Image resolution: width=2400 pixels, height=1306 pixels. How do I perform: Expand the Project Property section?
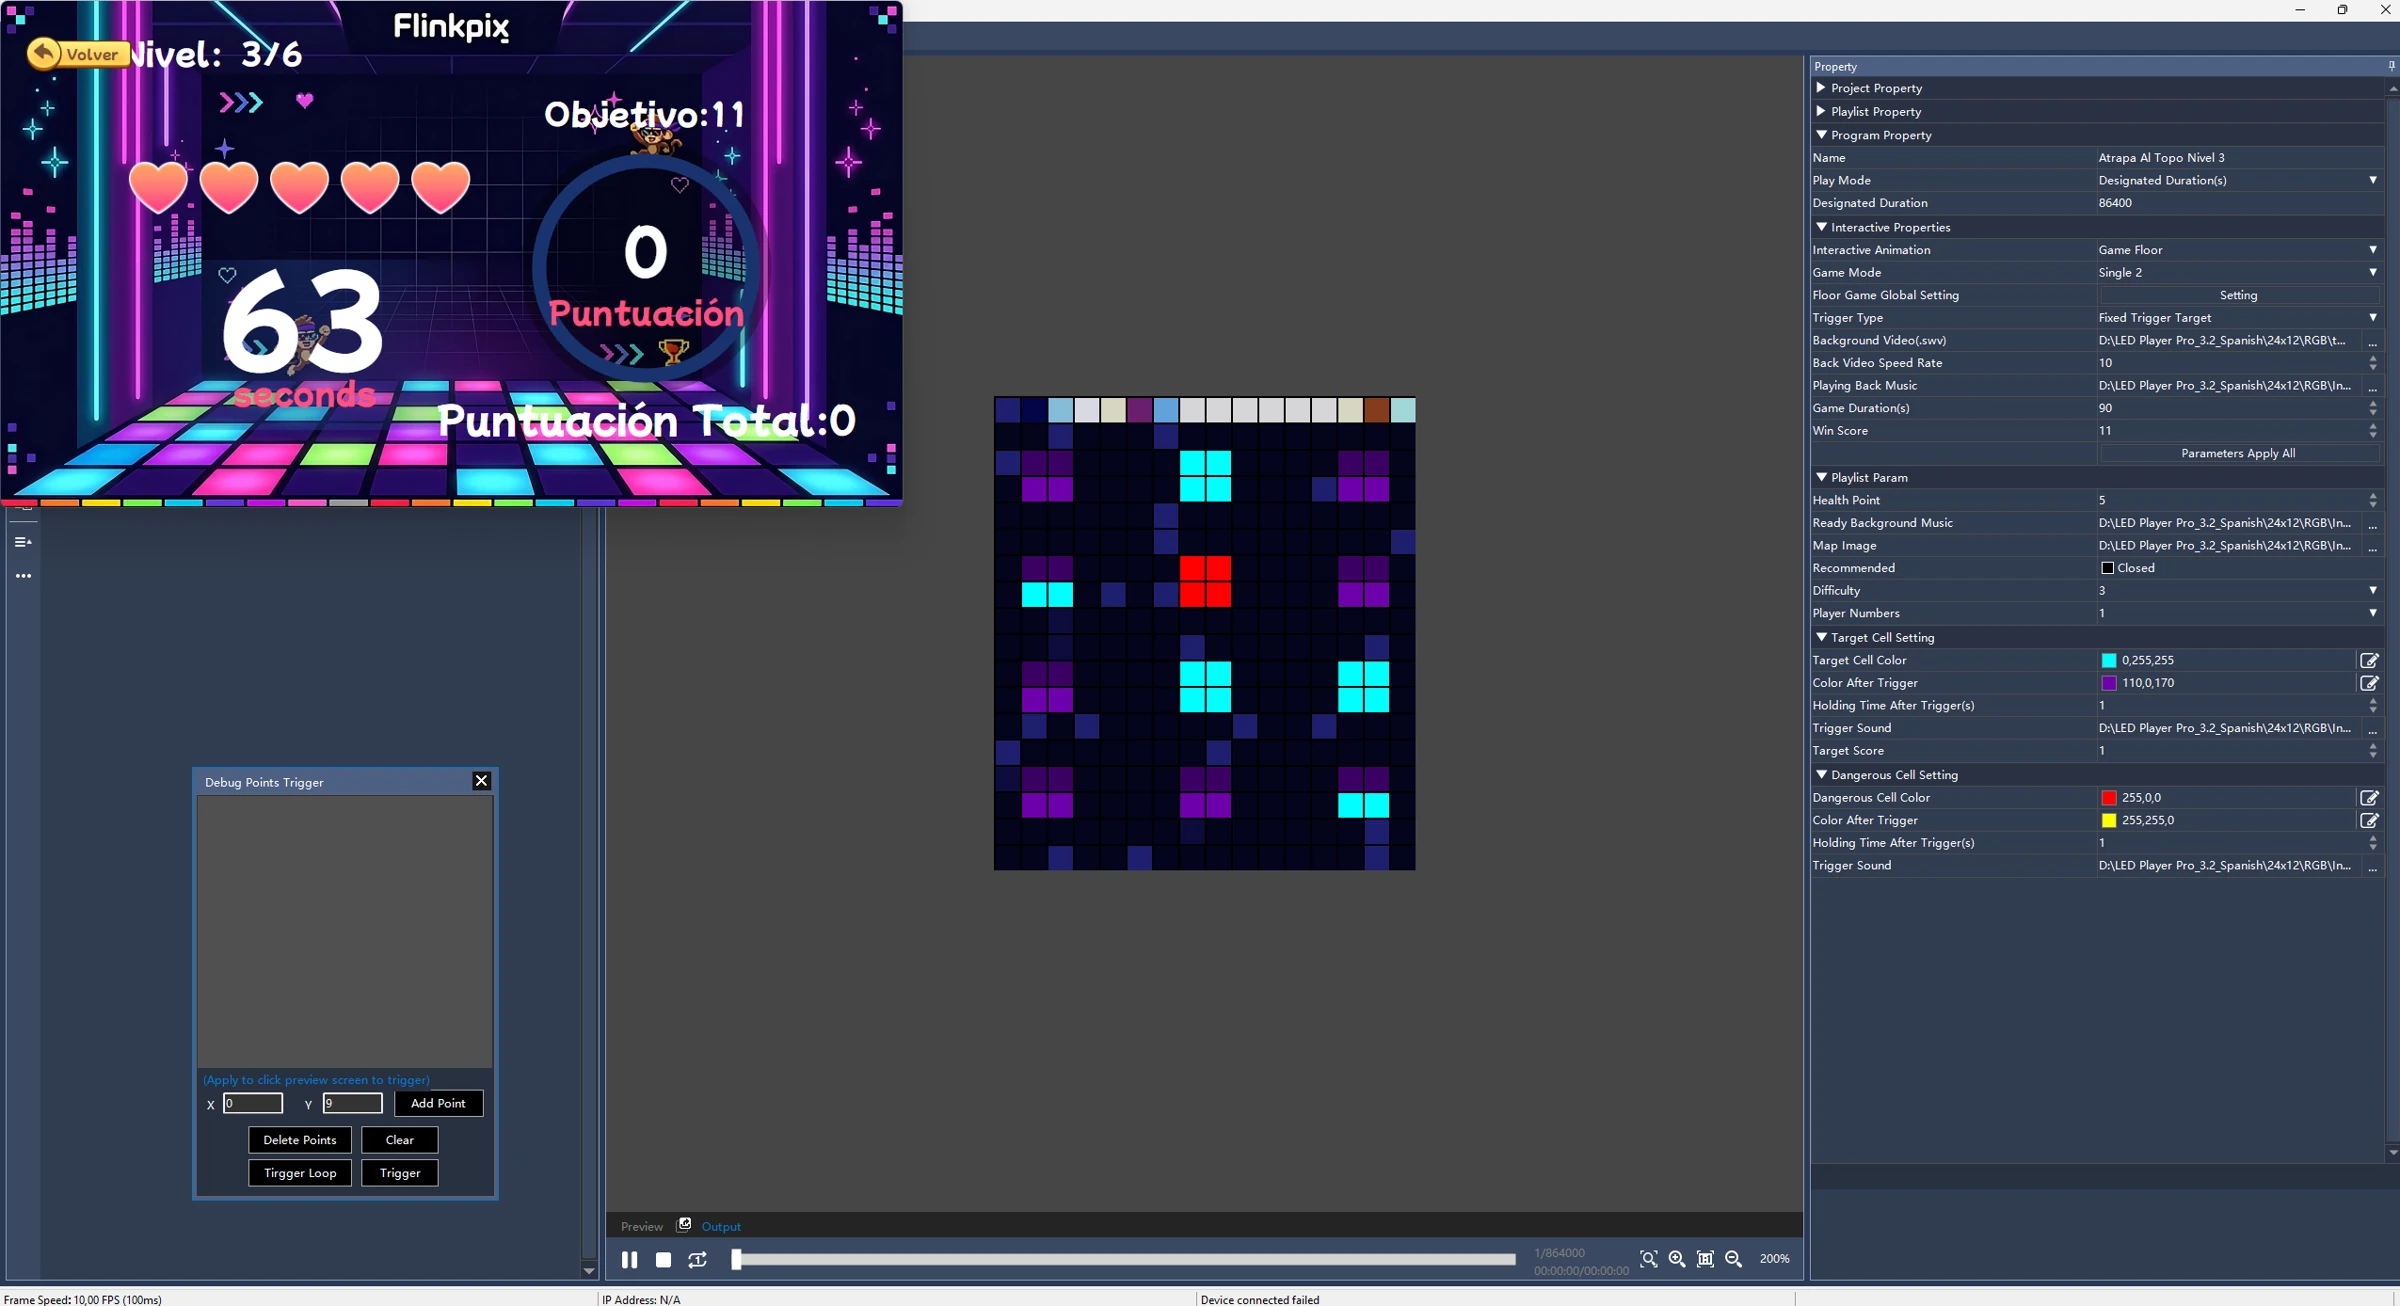[1820, 88]
